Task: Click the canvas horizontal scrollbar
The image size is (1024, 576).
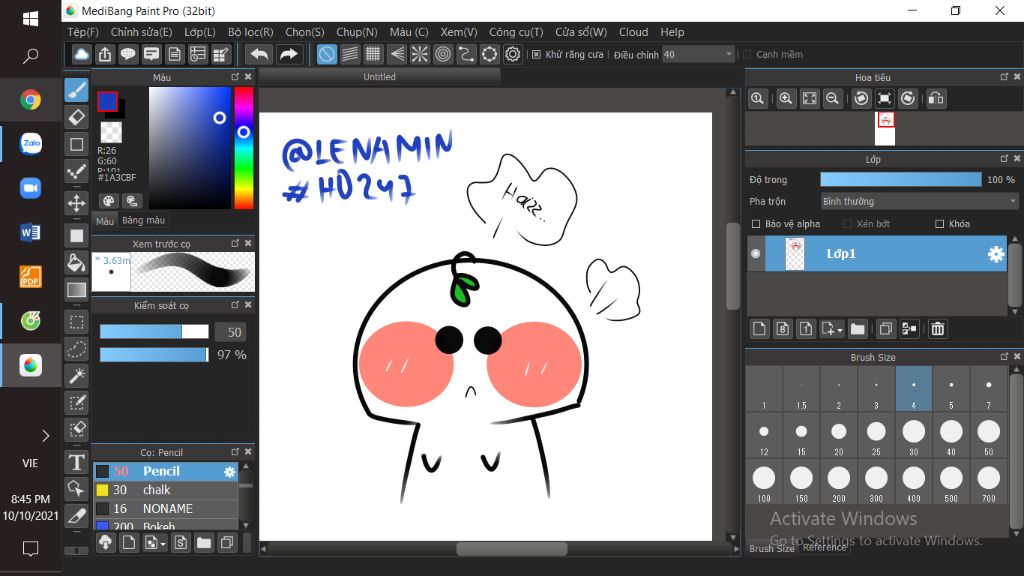Action: pos(511,549)
